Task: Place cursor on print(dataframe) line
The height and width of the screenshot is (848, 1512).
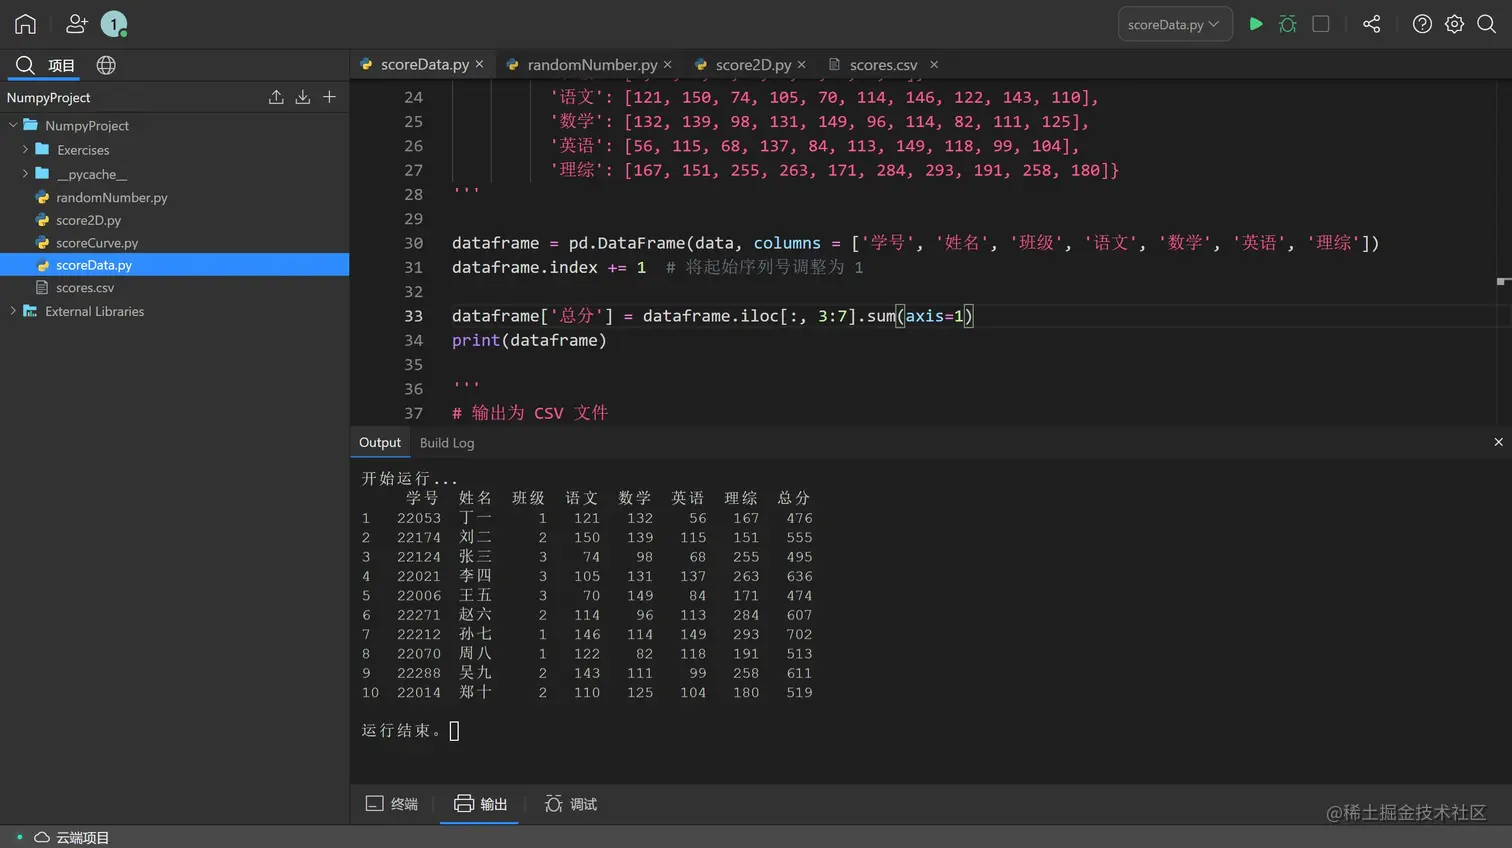Action: tap(529, 341)
